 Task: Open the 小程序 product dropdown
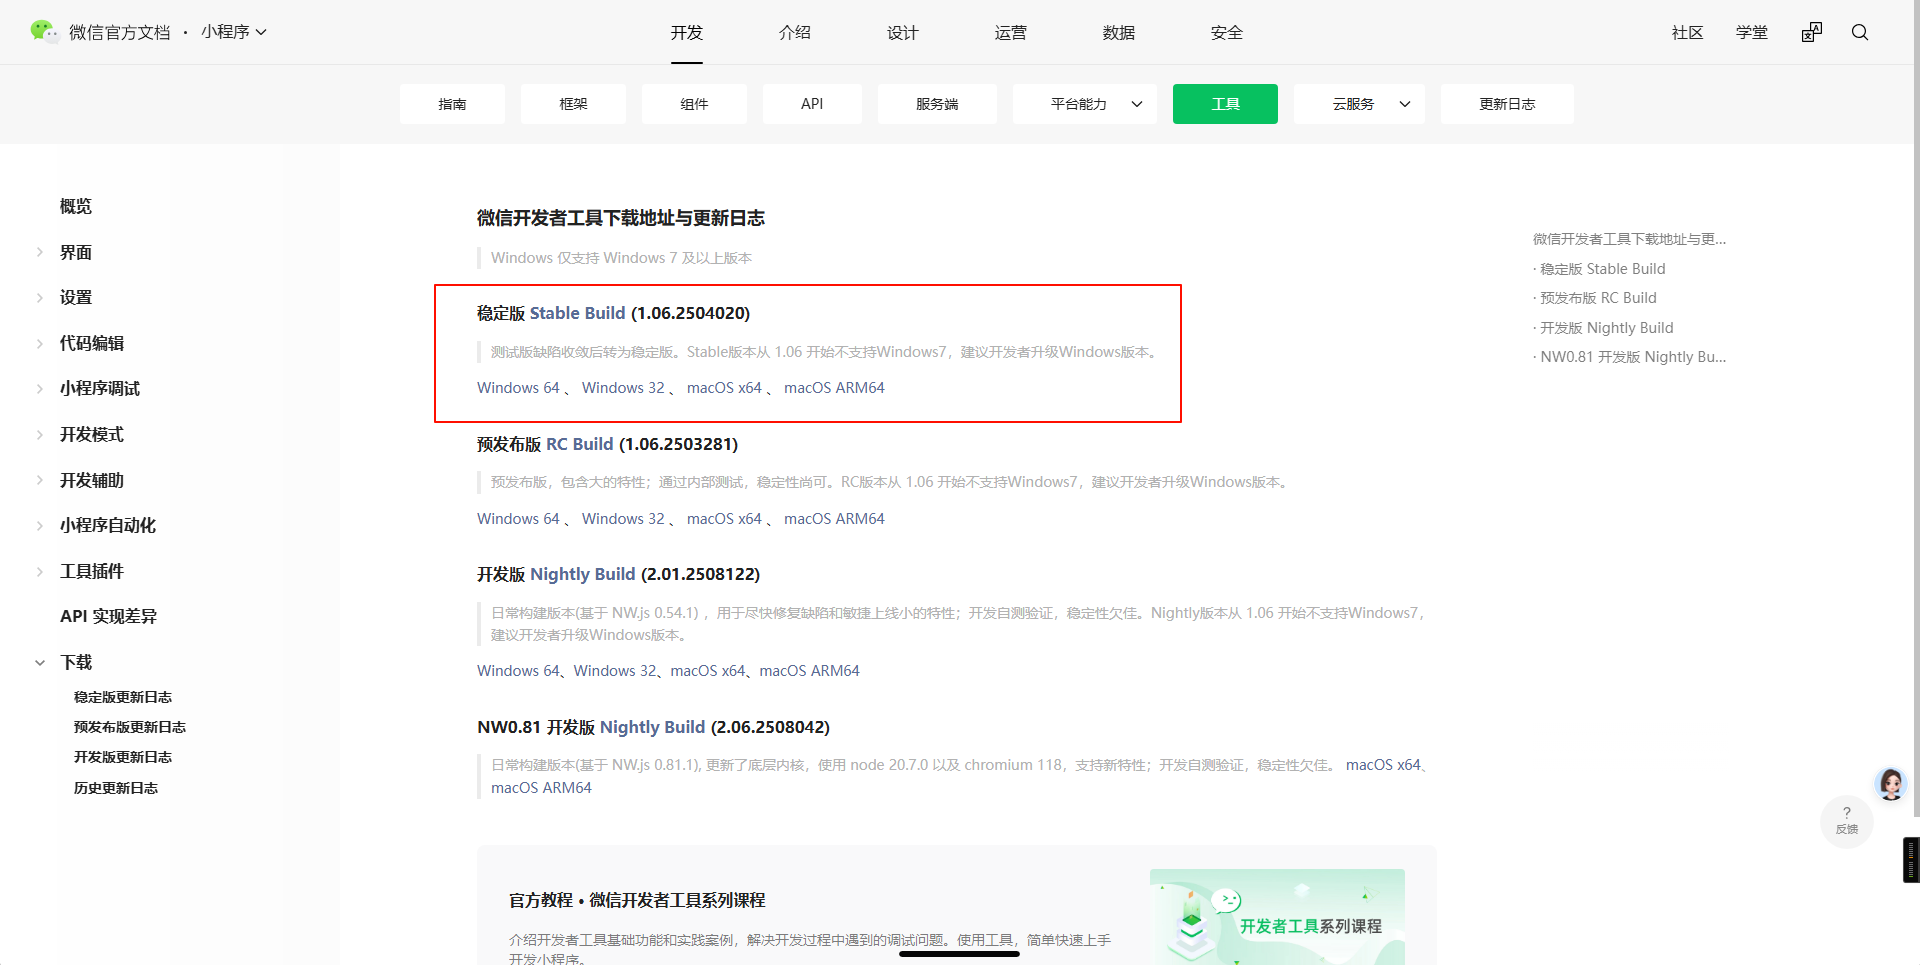(234, 32)
